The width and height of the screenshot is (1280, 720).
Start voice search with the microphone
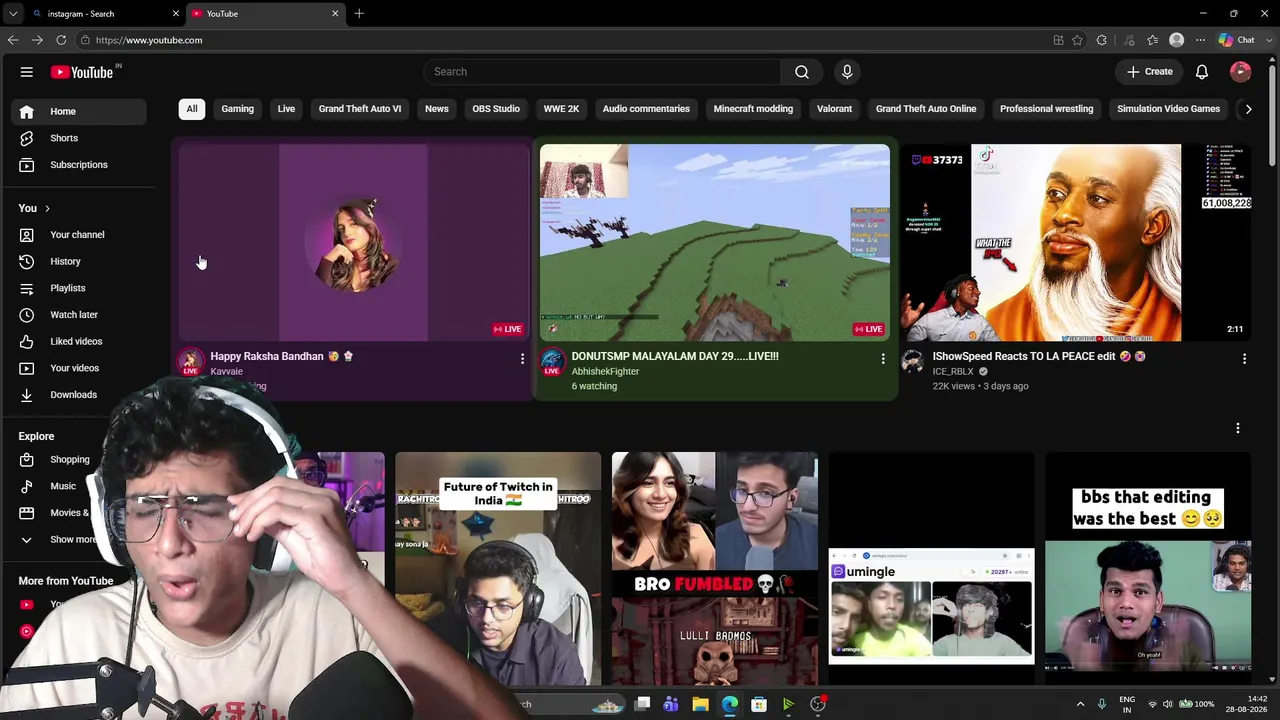[847, 72]
